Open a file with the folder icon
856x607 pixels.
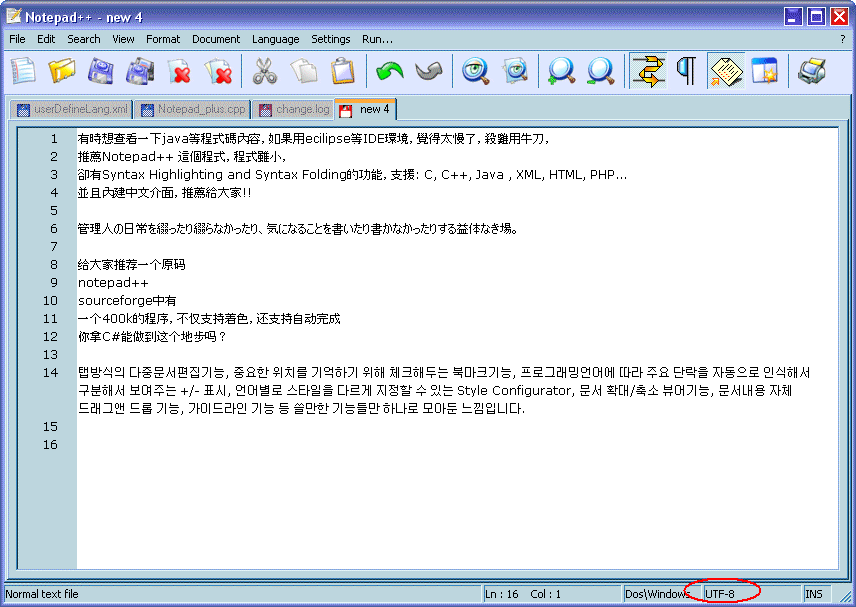[62, 71]
